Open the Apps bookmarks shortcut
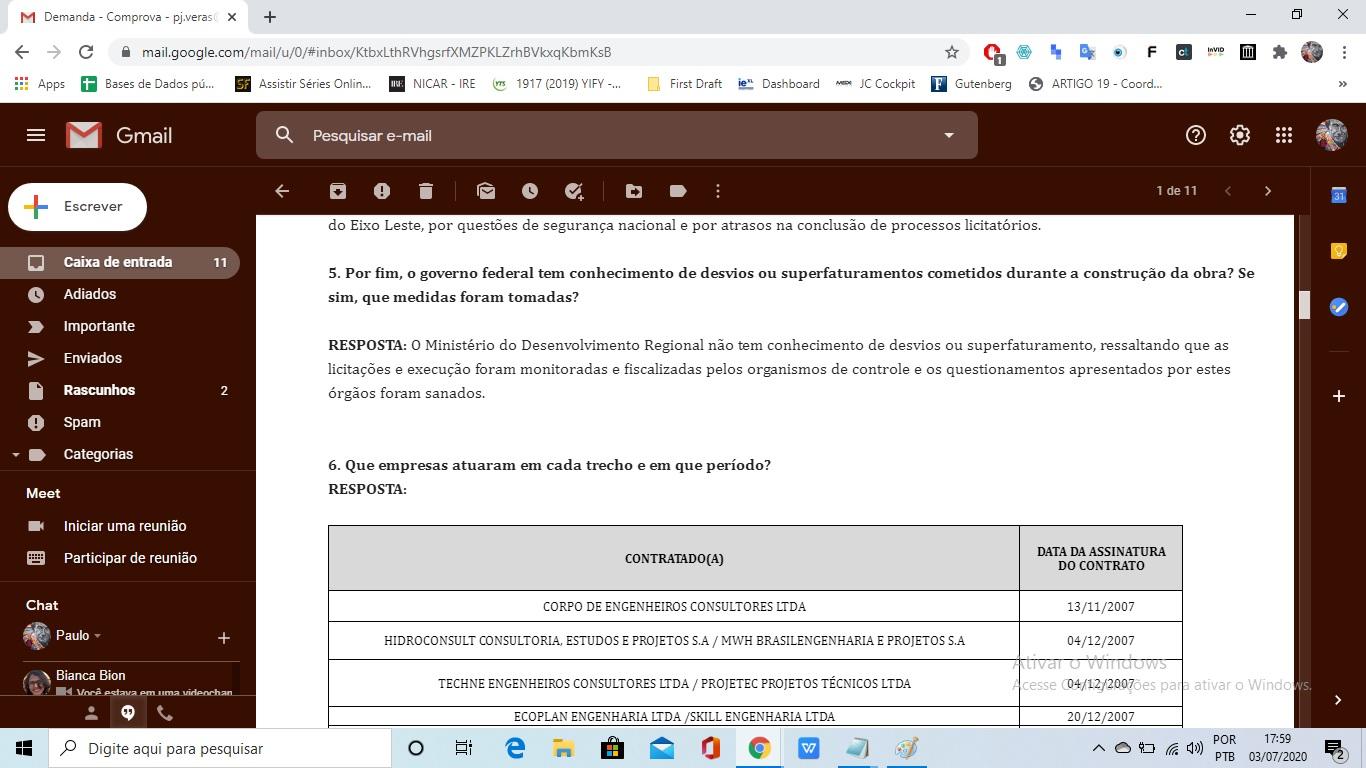 (x=40, y=84)
